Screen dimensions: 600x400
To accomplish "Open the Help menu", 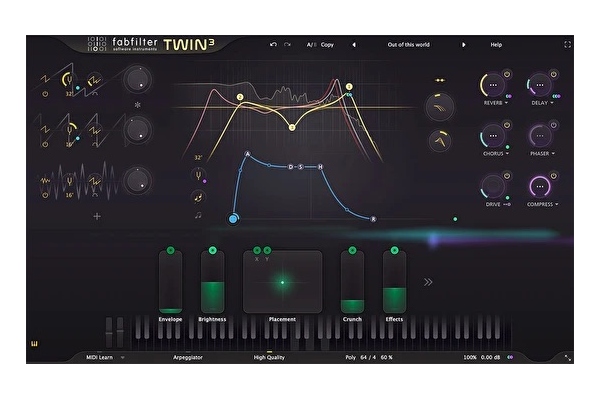I will coord(496,45).
